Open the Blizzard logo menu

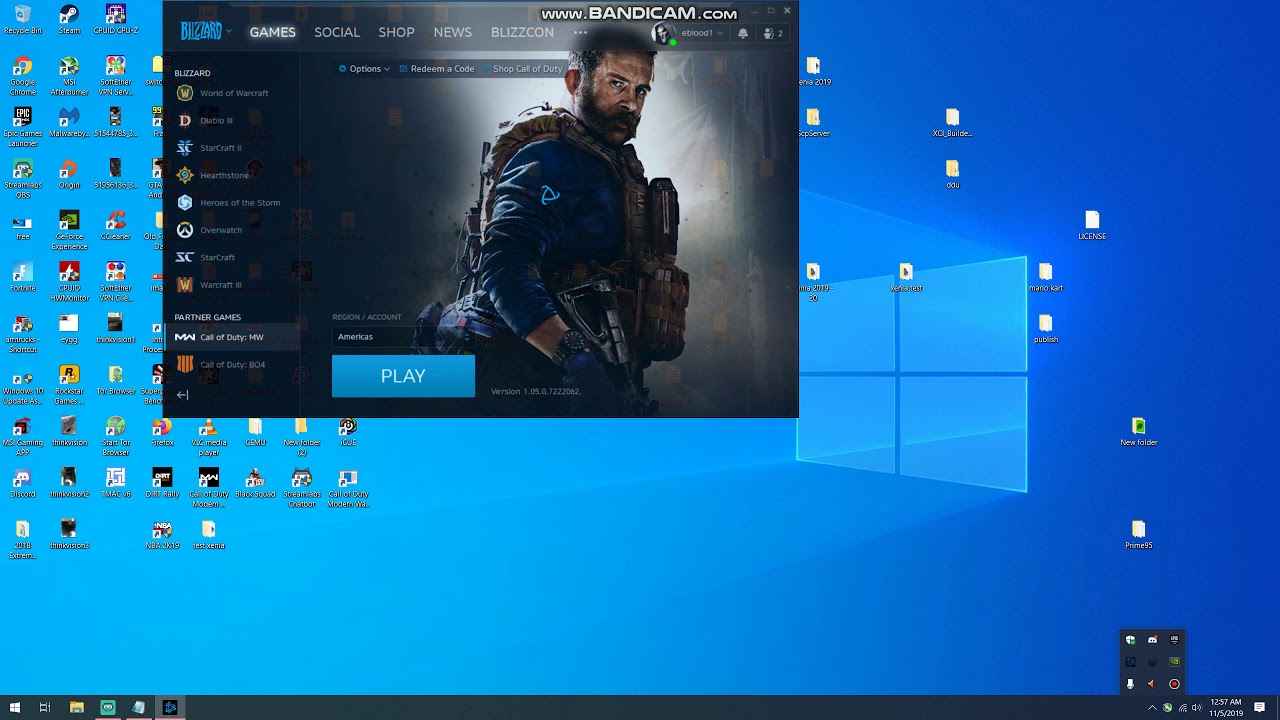[205, 32]
